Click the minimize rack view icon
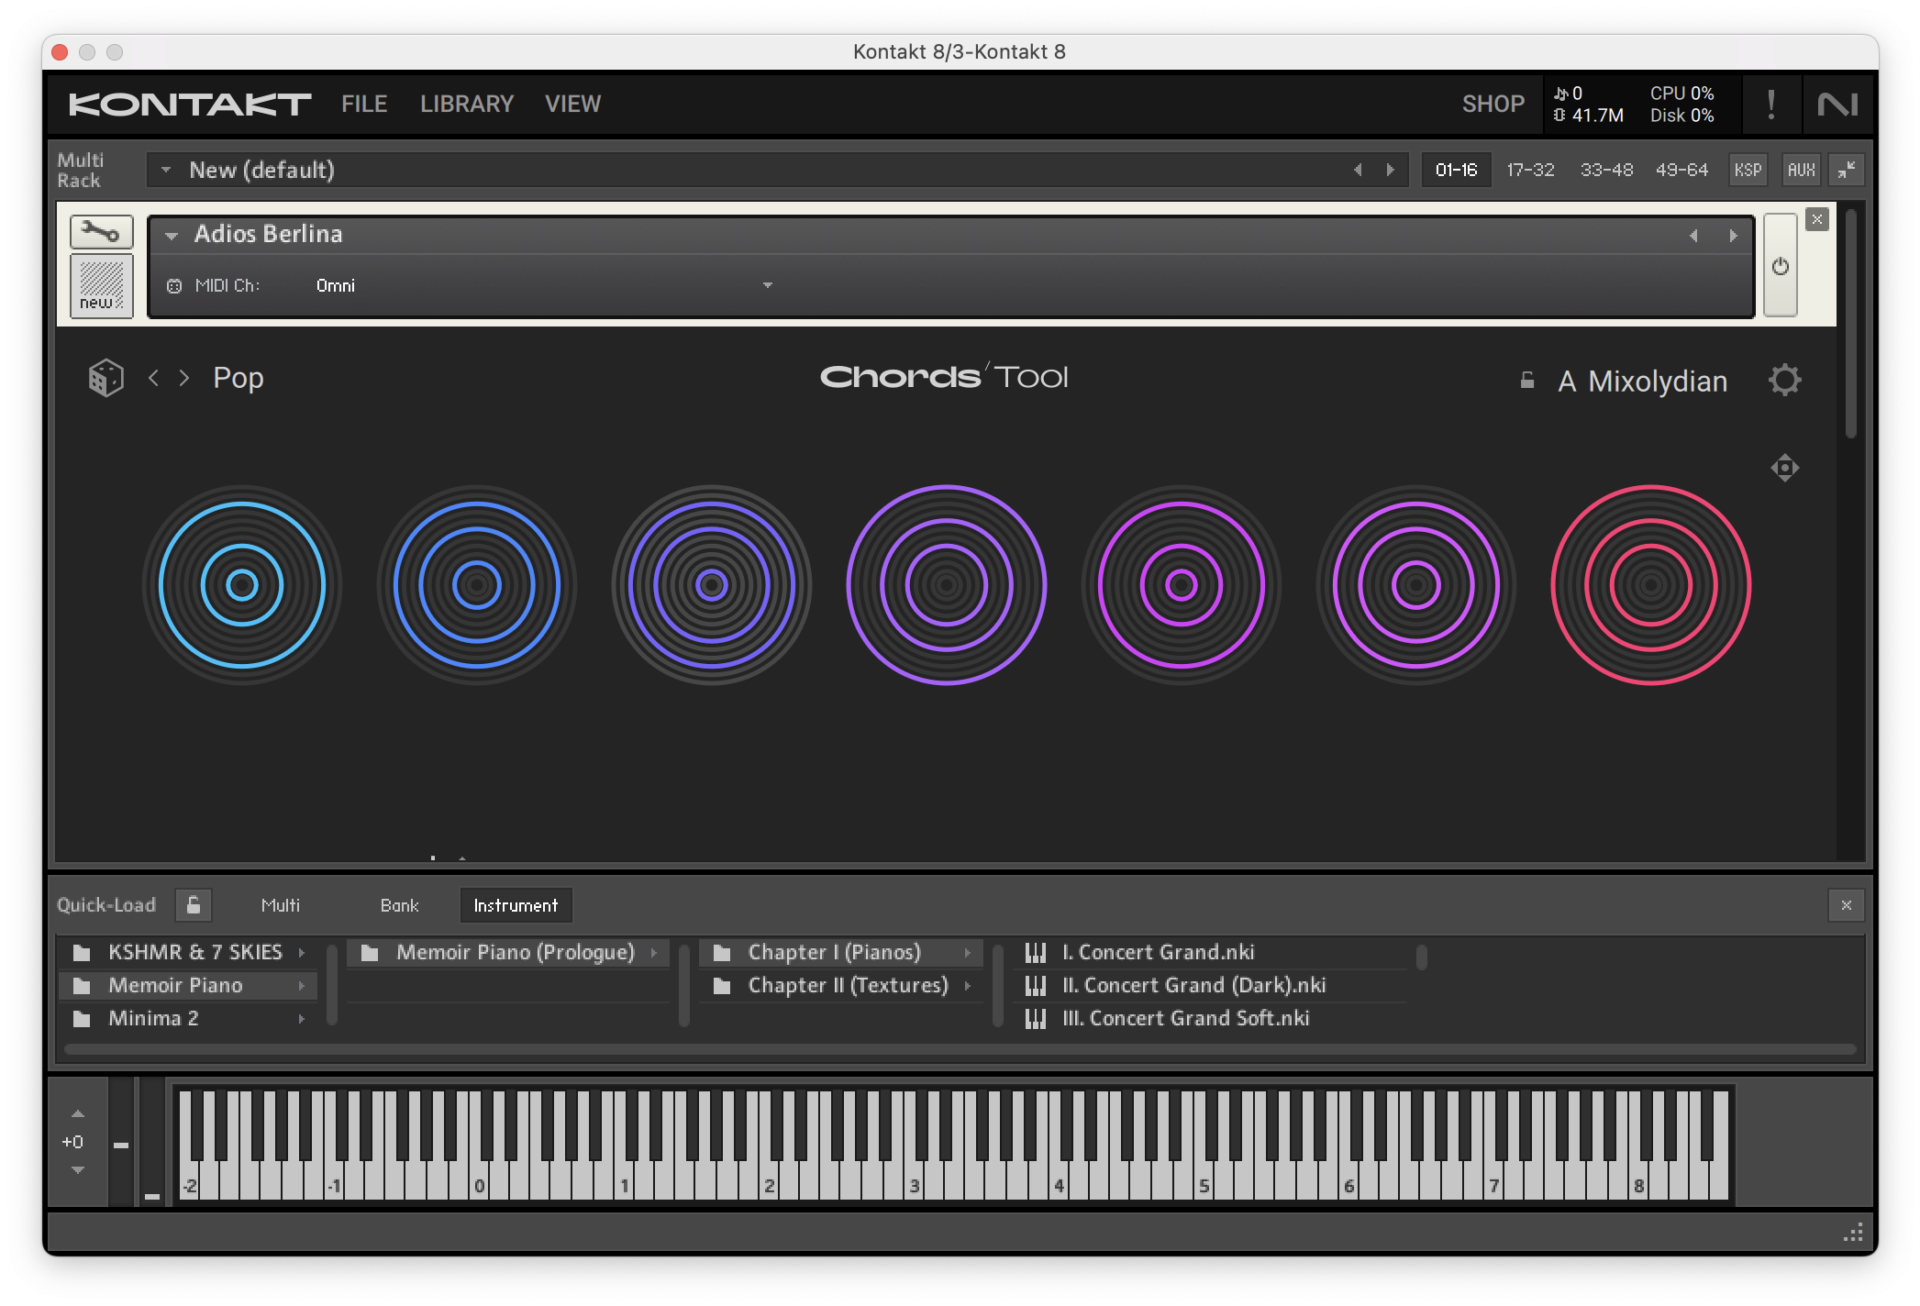 (1846, 170)
